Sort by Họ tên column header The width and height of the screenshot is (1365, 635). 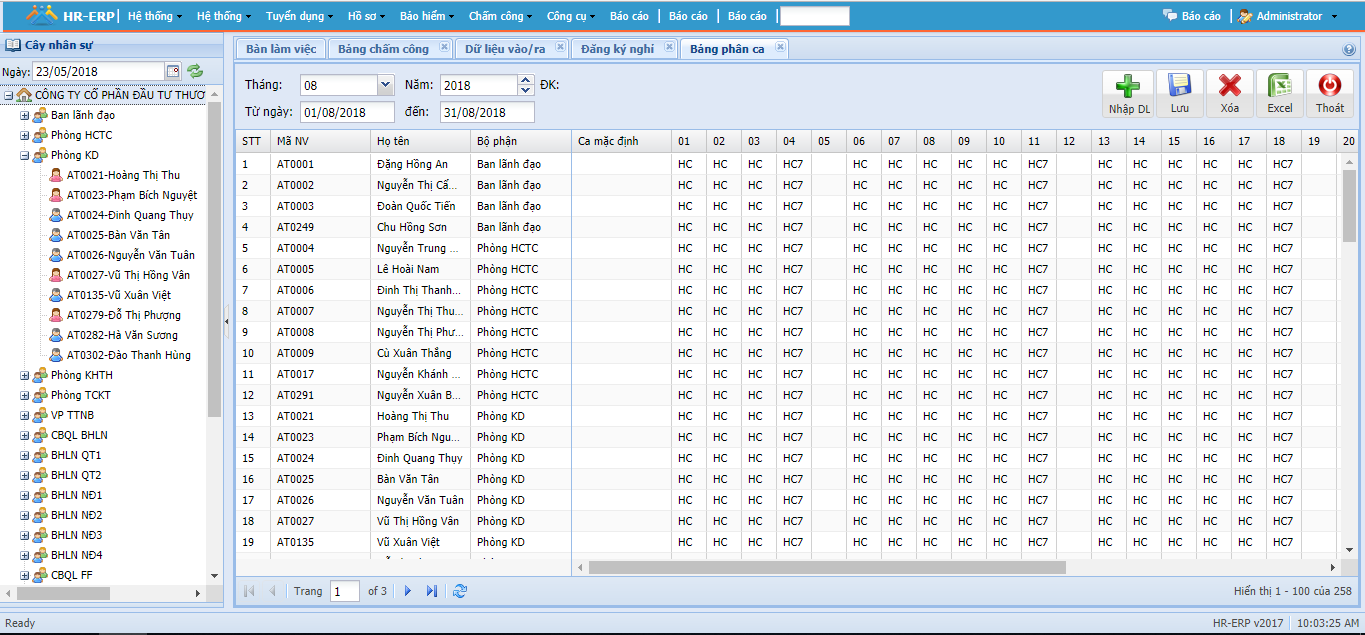tap(420, 141)
